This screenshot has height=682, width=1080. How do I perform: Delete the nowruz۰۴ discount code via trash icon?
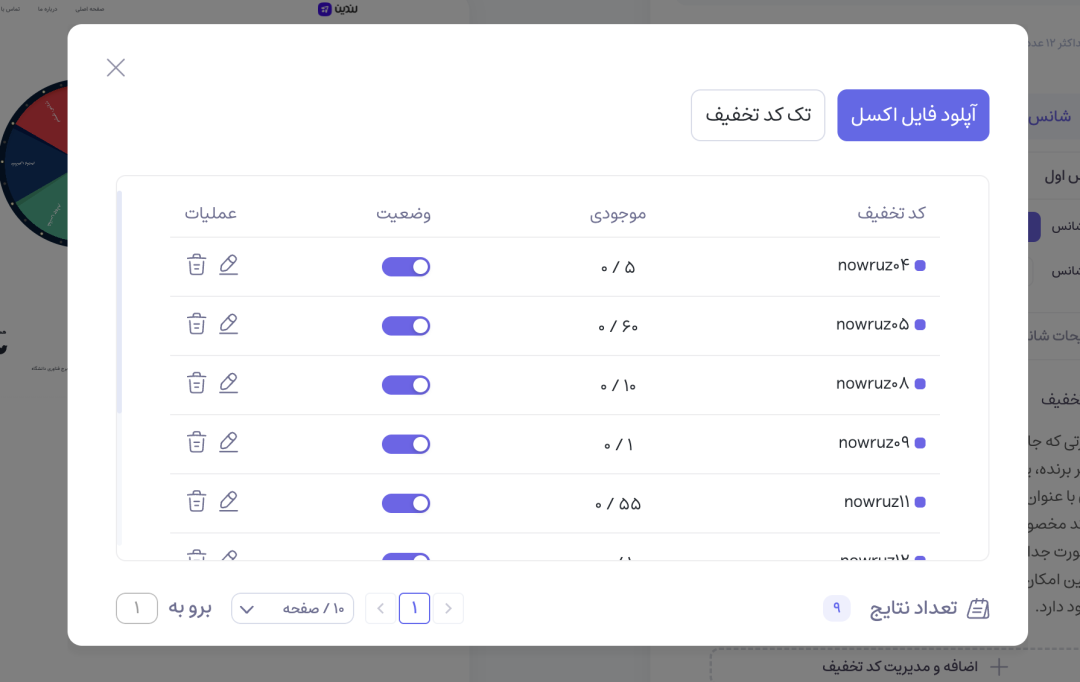pyautogui.click(x=197, y=265)
